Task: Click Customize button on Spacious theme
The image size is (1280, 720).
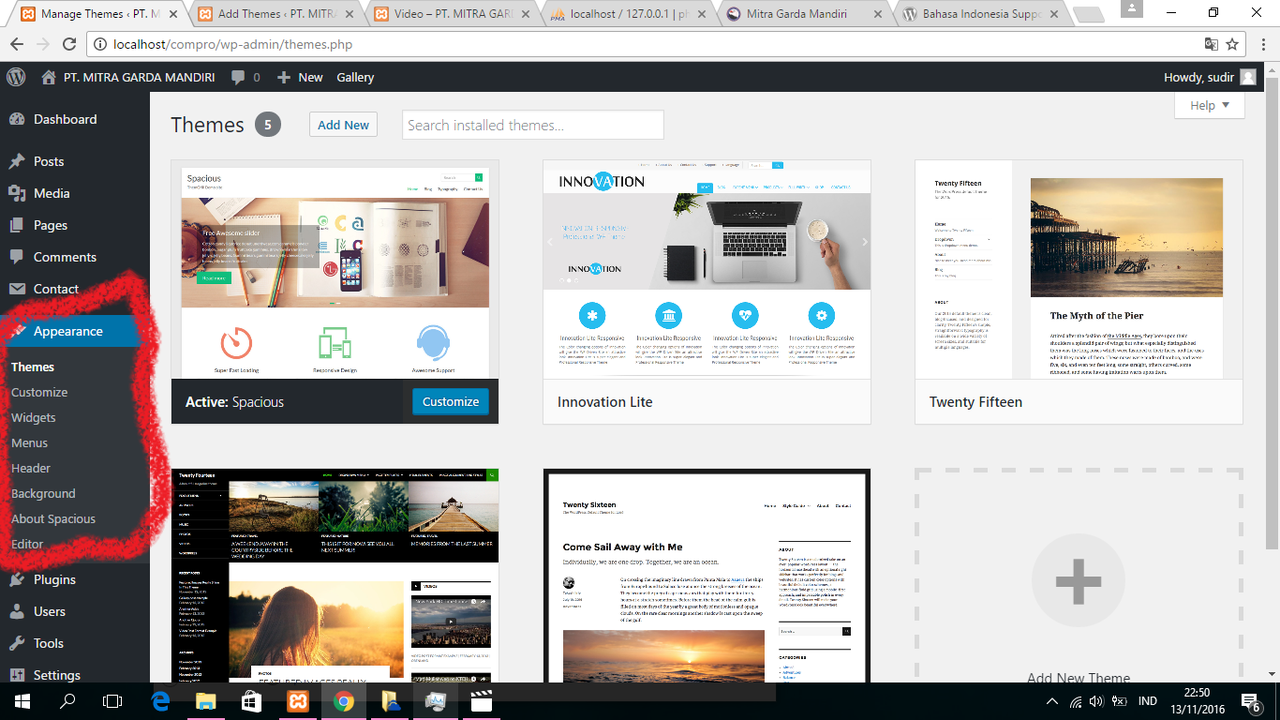Action: (450, 401)
